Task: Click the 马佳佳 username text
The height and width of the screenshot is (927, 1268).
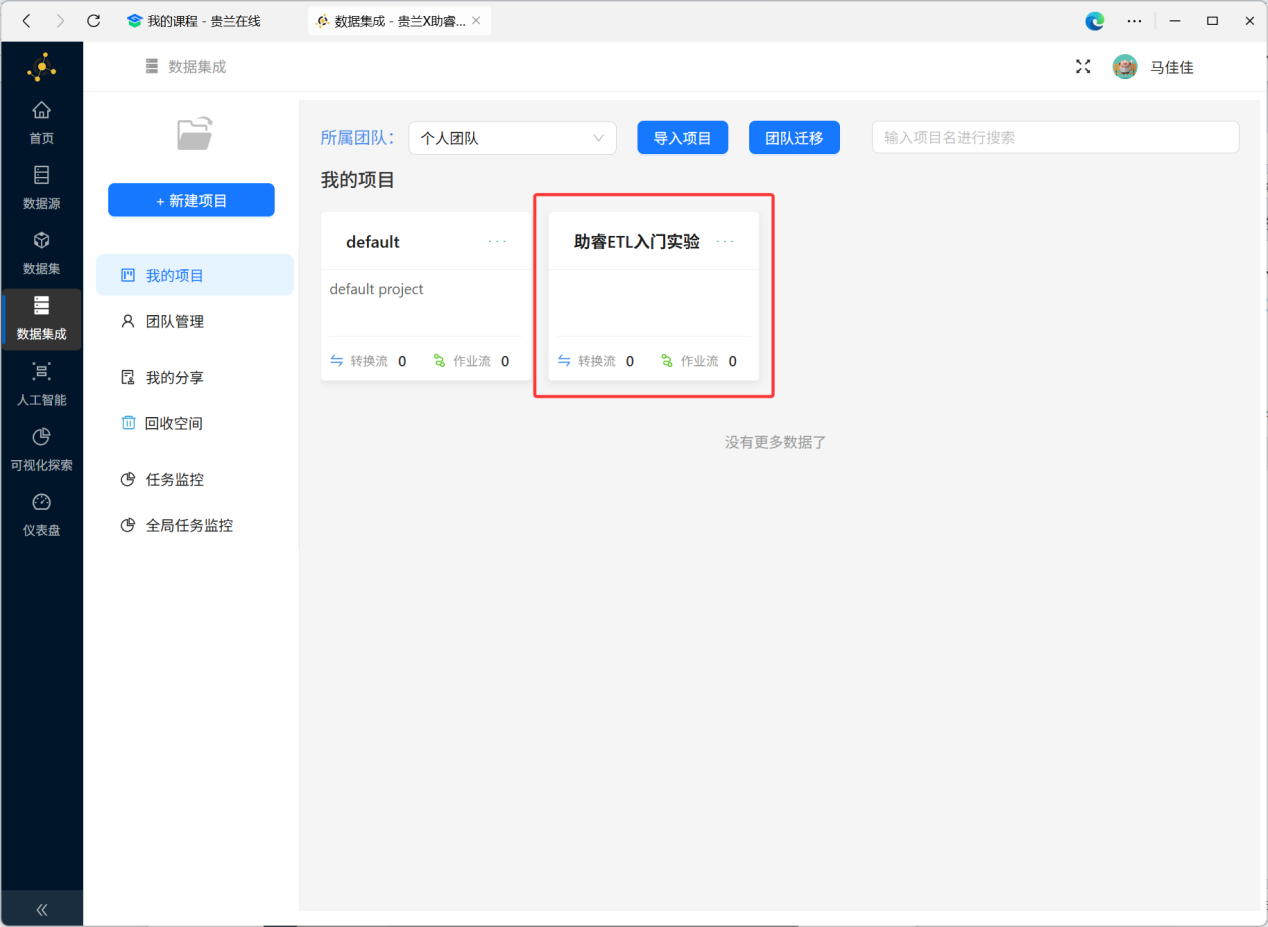Action: click(1171, 67)
